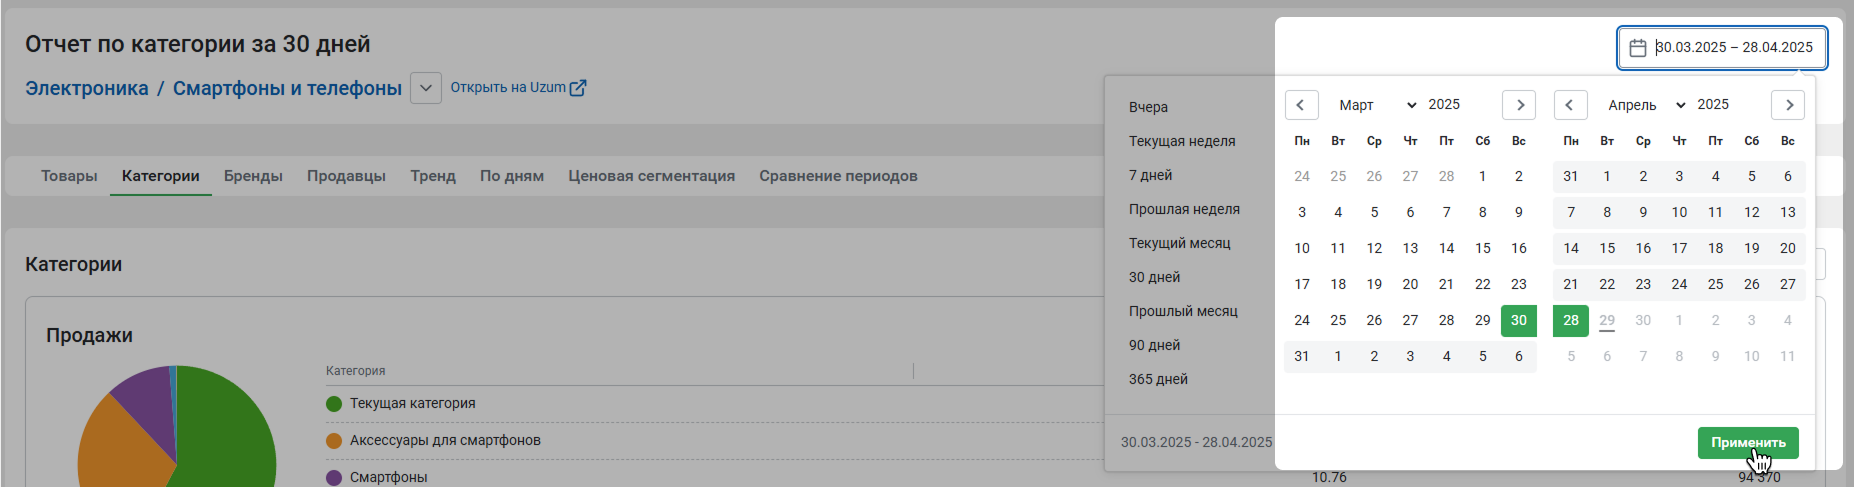Select the Текущая неделя preset
The height and width of the screenshot is (487, 1854).
point(1182,141)
